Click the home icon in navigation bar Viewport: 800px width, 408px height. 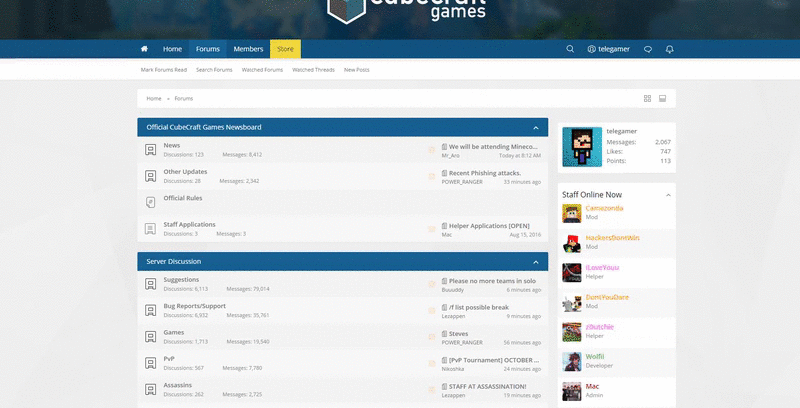pyautogui.click(x=144, y=49)
